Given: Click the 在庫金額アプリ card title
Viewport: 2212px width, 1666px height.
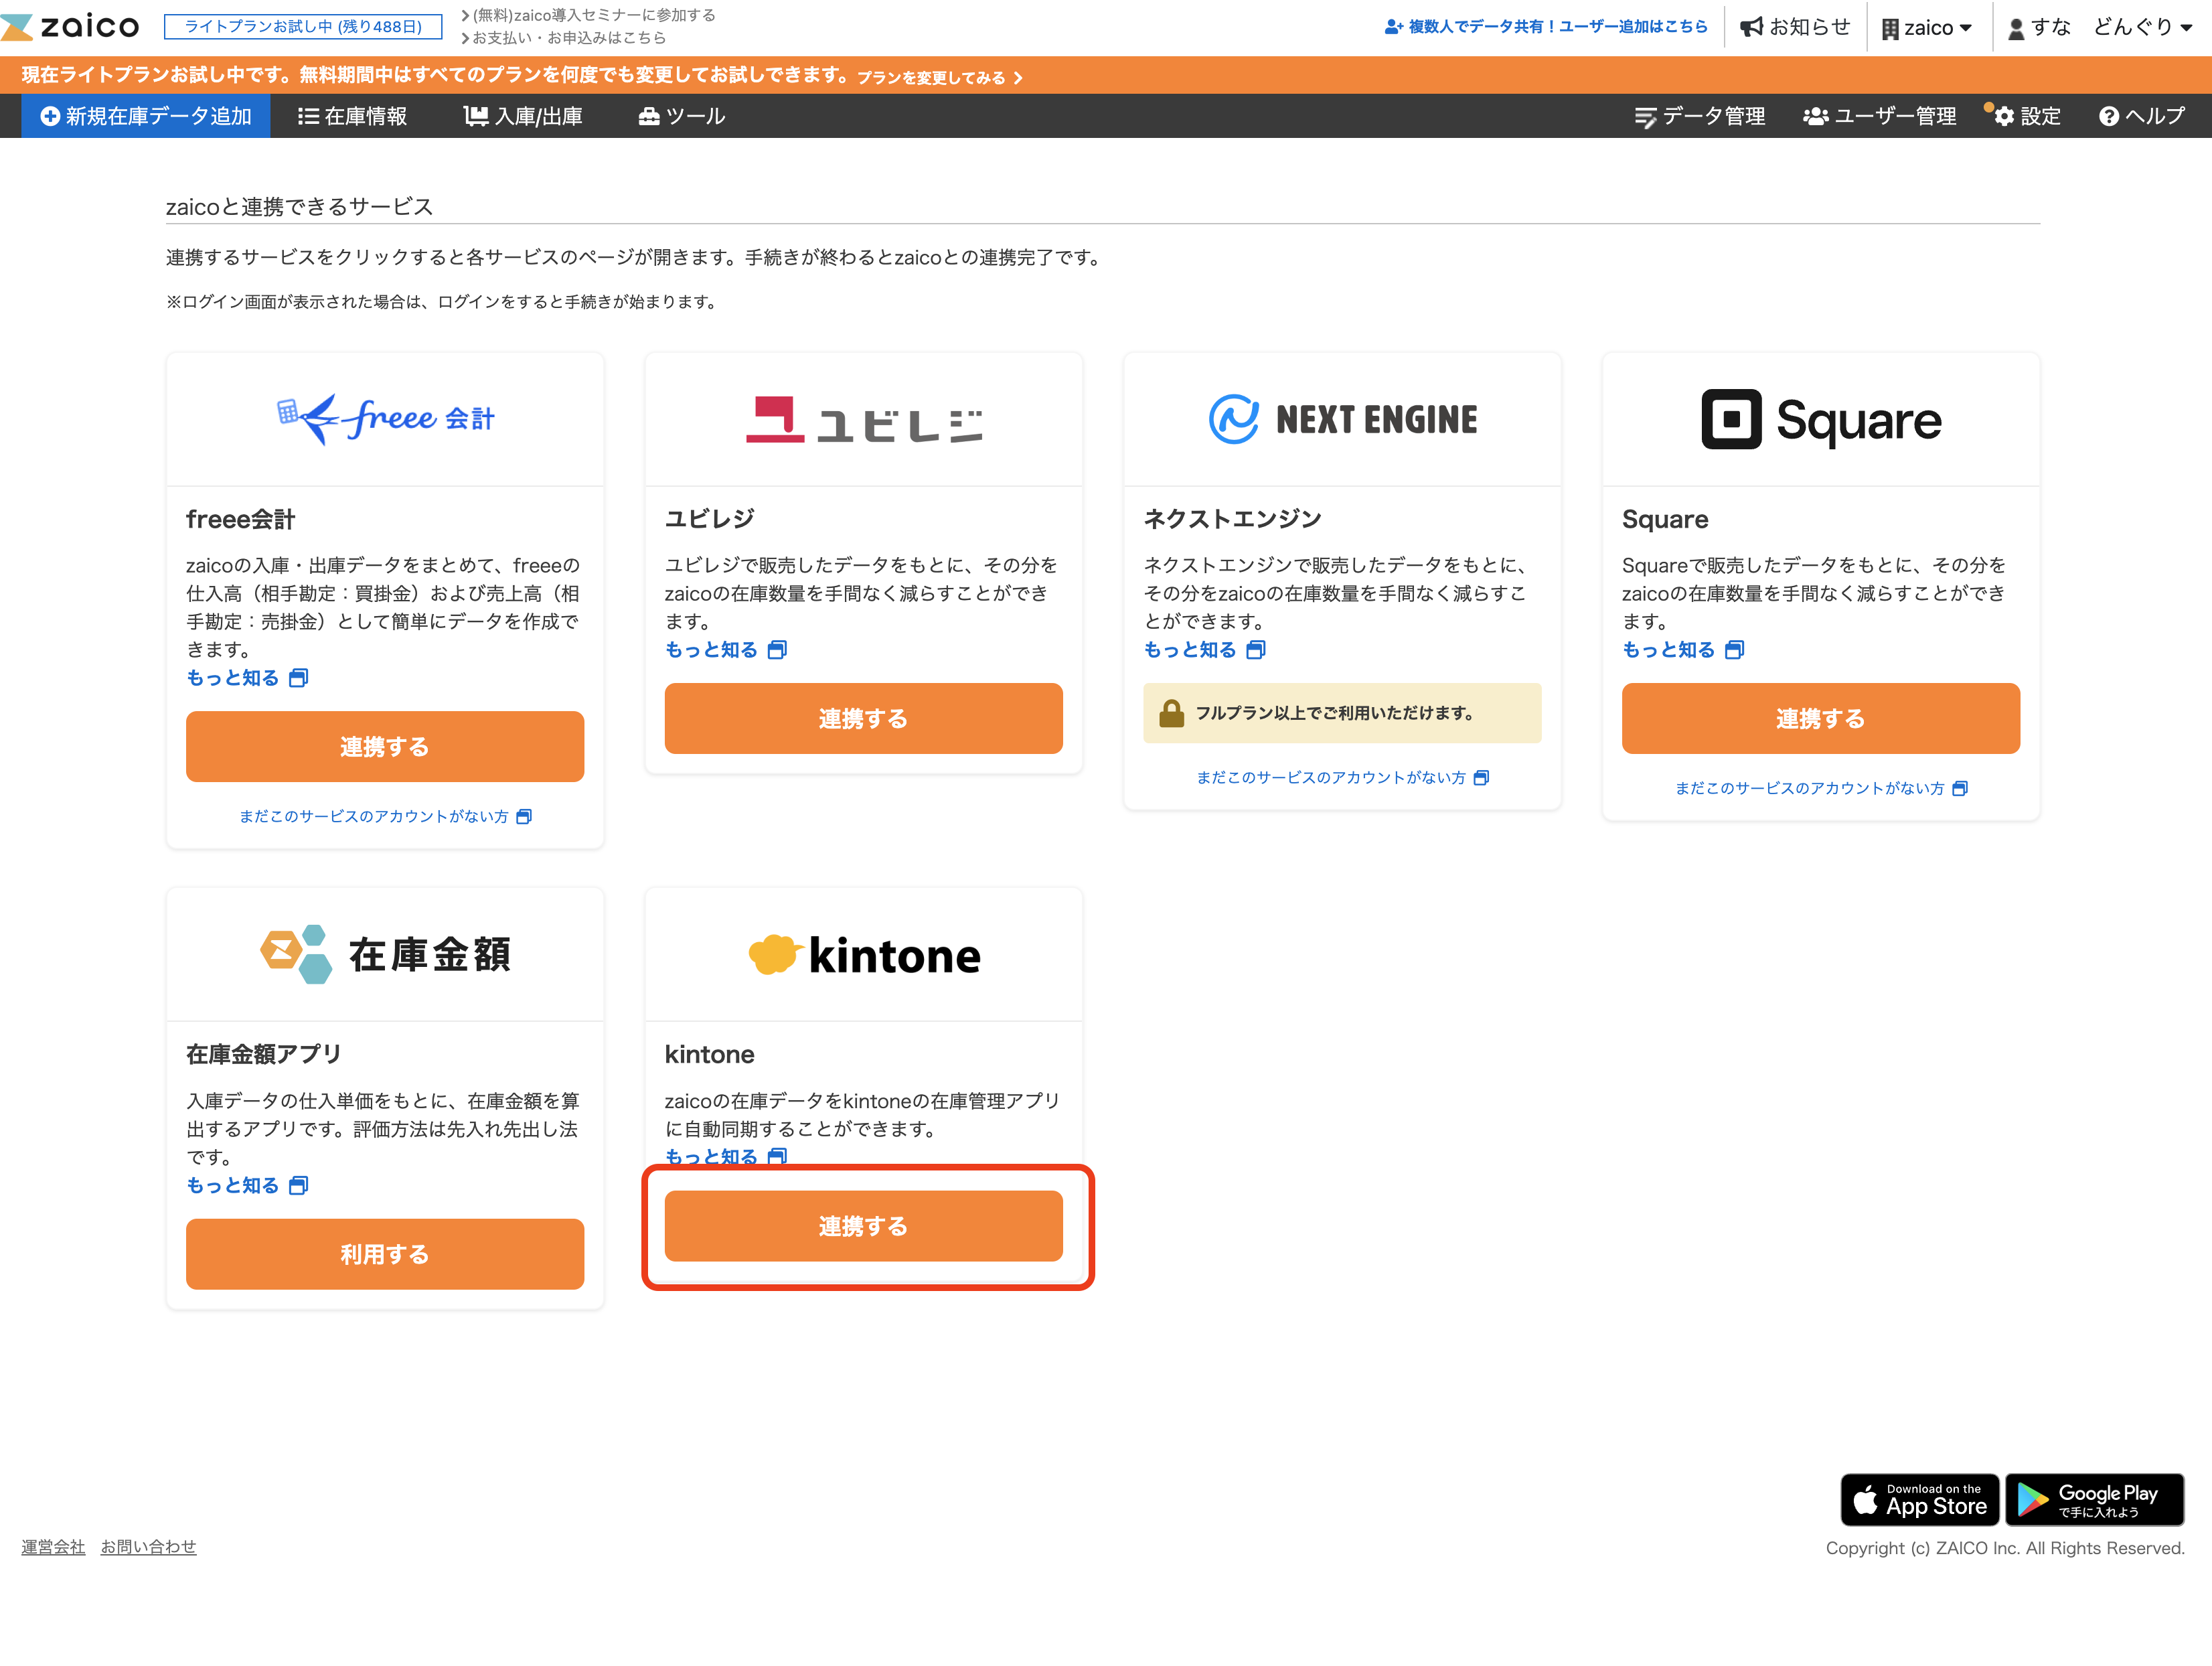Looking at the screenshot, I should coord(264,1055).
